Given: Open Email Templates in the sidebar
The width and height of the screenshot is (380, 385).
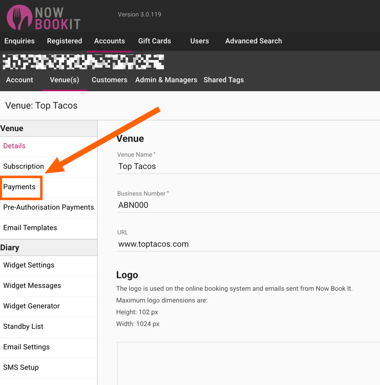Looking at the screenshot, I should pyautogui.click(x=48, y=228).
